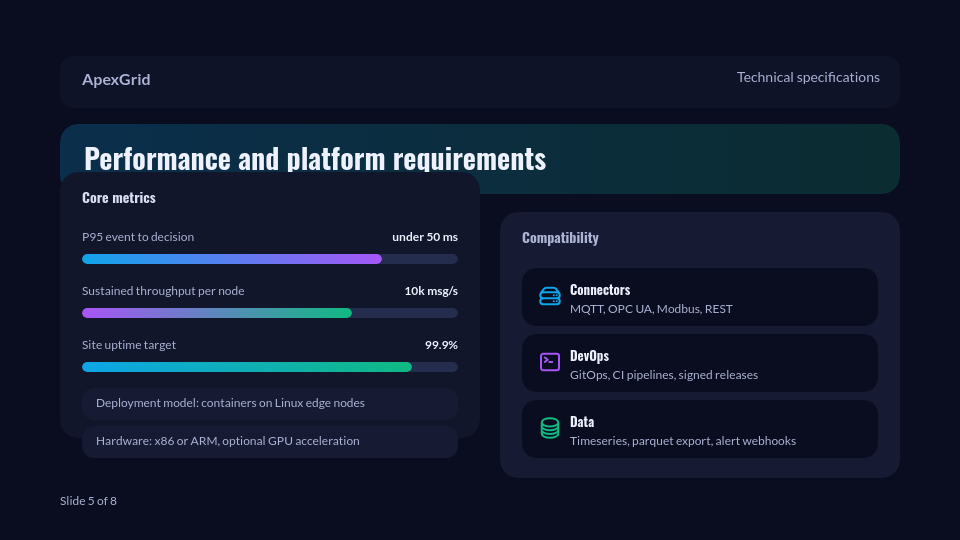This screenshot has width=960, height=540.
Task: Click the 10k msg/s throughput value
Action: point(431,291)
